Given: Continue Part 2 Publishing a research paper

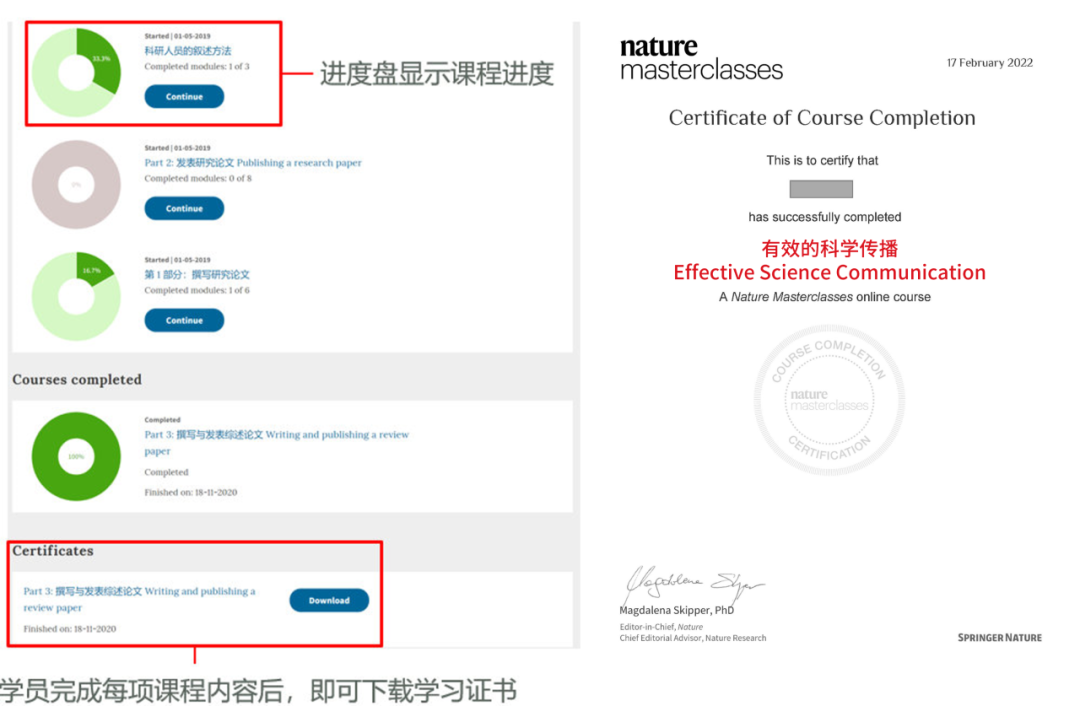Looking at the screenshot, I should pyautogui.click(x=184, y=208).
